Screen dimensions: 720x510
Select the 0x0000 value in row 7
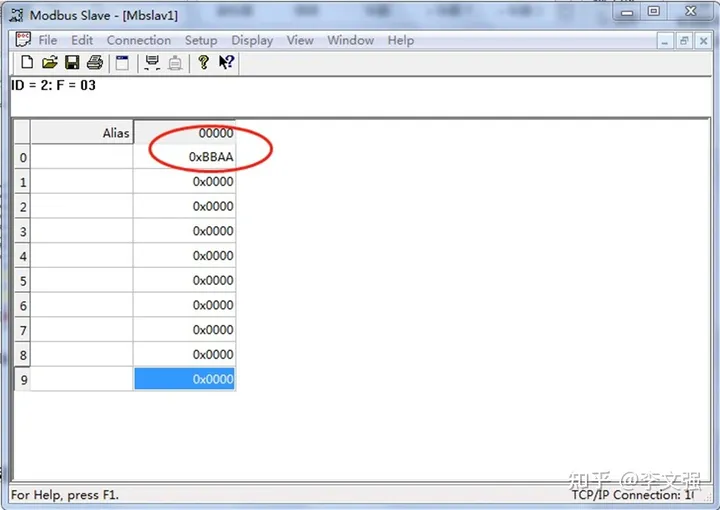(185, 330)
